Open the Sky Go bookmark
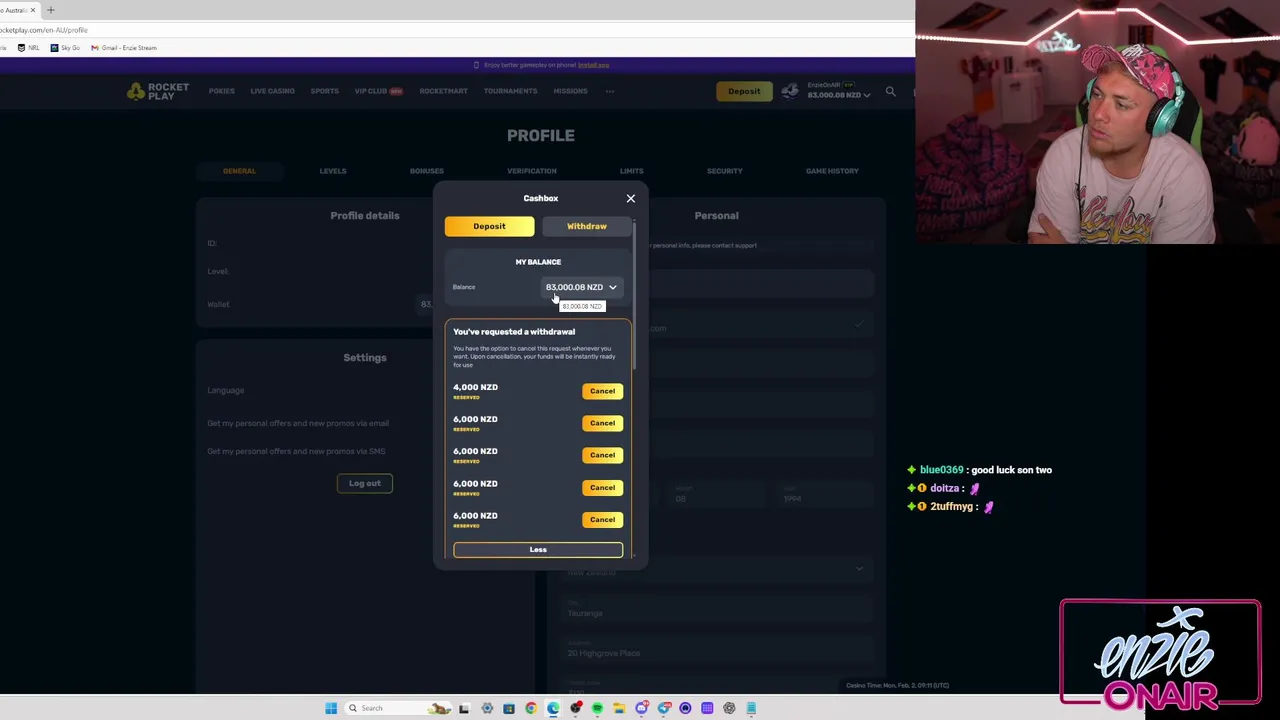Image resolution: width=1280 pixels, height=720 pixels. click(65, 47)
